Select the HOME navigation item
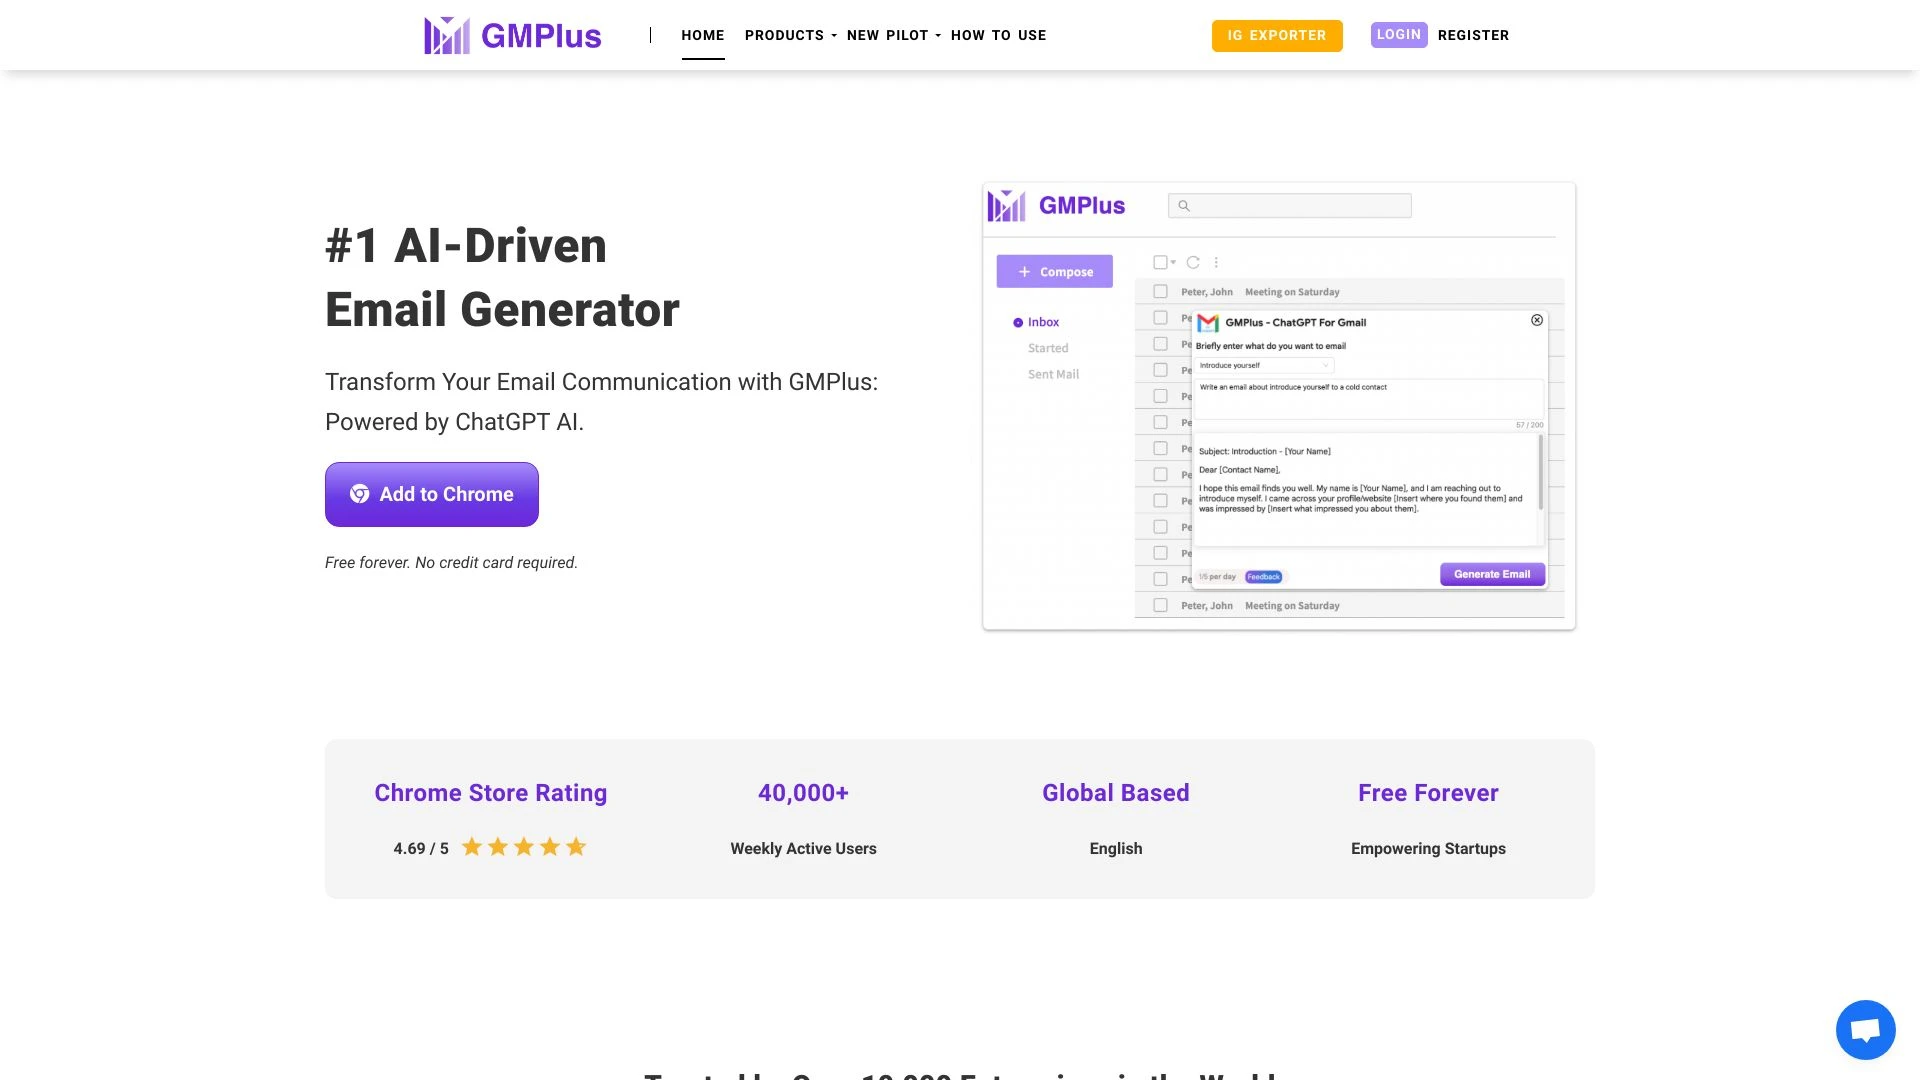This screenshot has width=1920, height=1080. click(703, 35)
